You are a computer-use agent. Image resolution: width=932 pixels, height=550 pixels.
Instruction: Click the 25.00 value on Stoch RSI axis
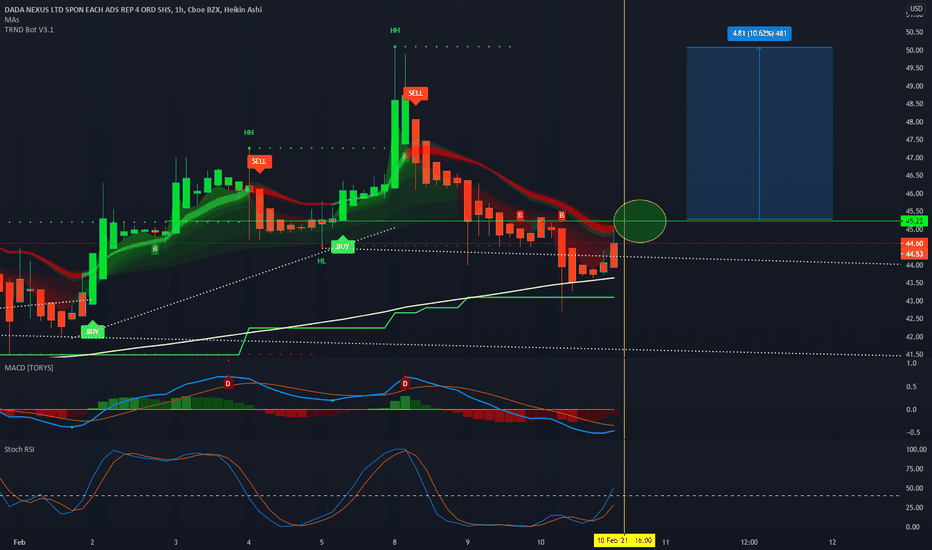pyautogui.click(x=914, y=508)
